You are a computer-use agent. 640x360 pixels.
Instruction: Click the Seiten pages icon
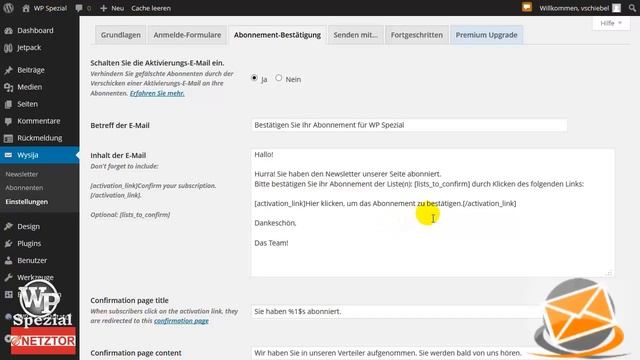coord(8,104)
